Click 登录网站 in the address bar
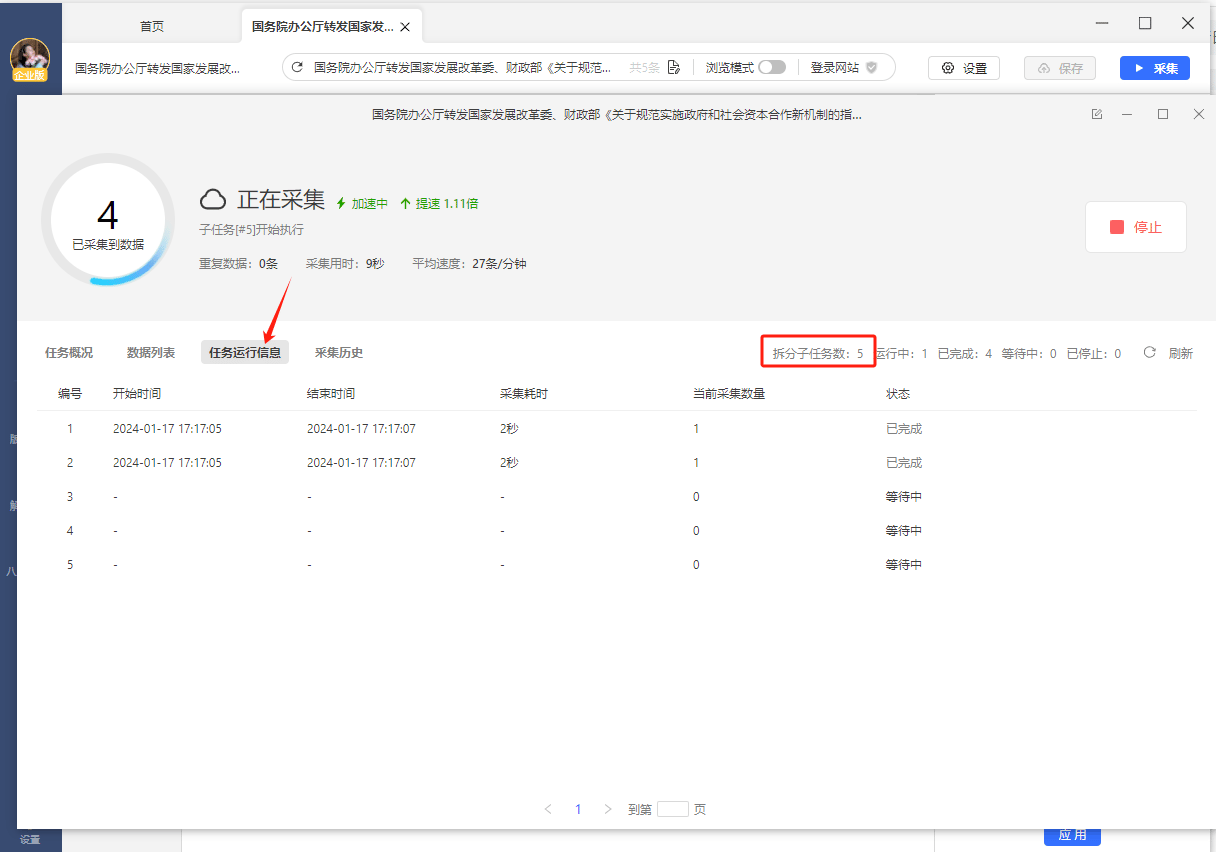This screenshot has width=1216, height=852. click(x=835, y=68)
